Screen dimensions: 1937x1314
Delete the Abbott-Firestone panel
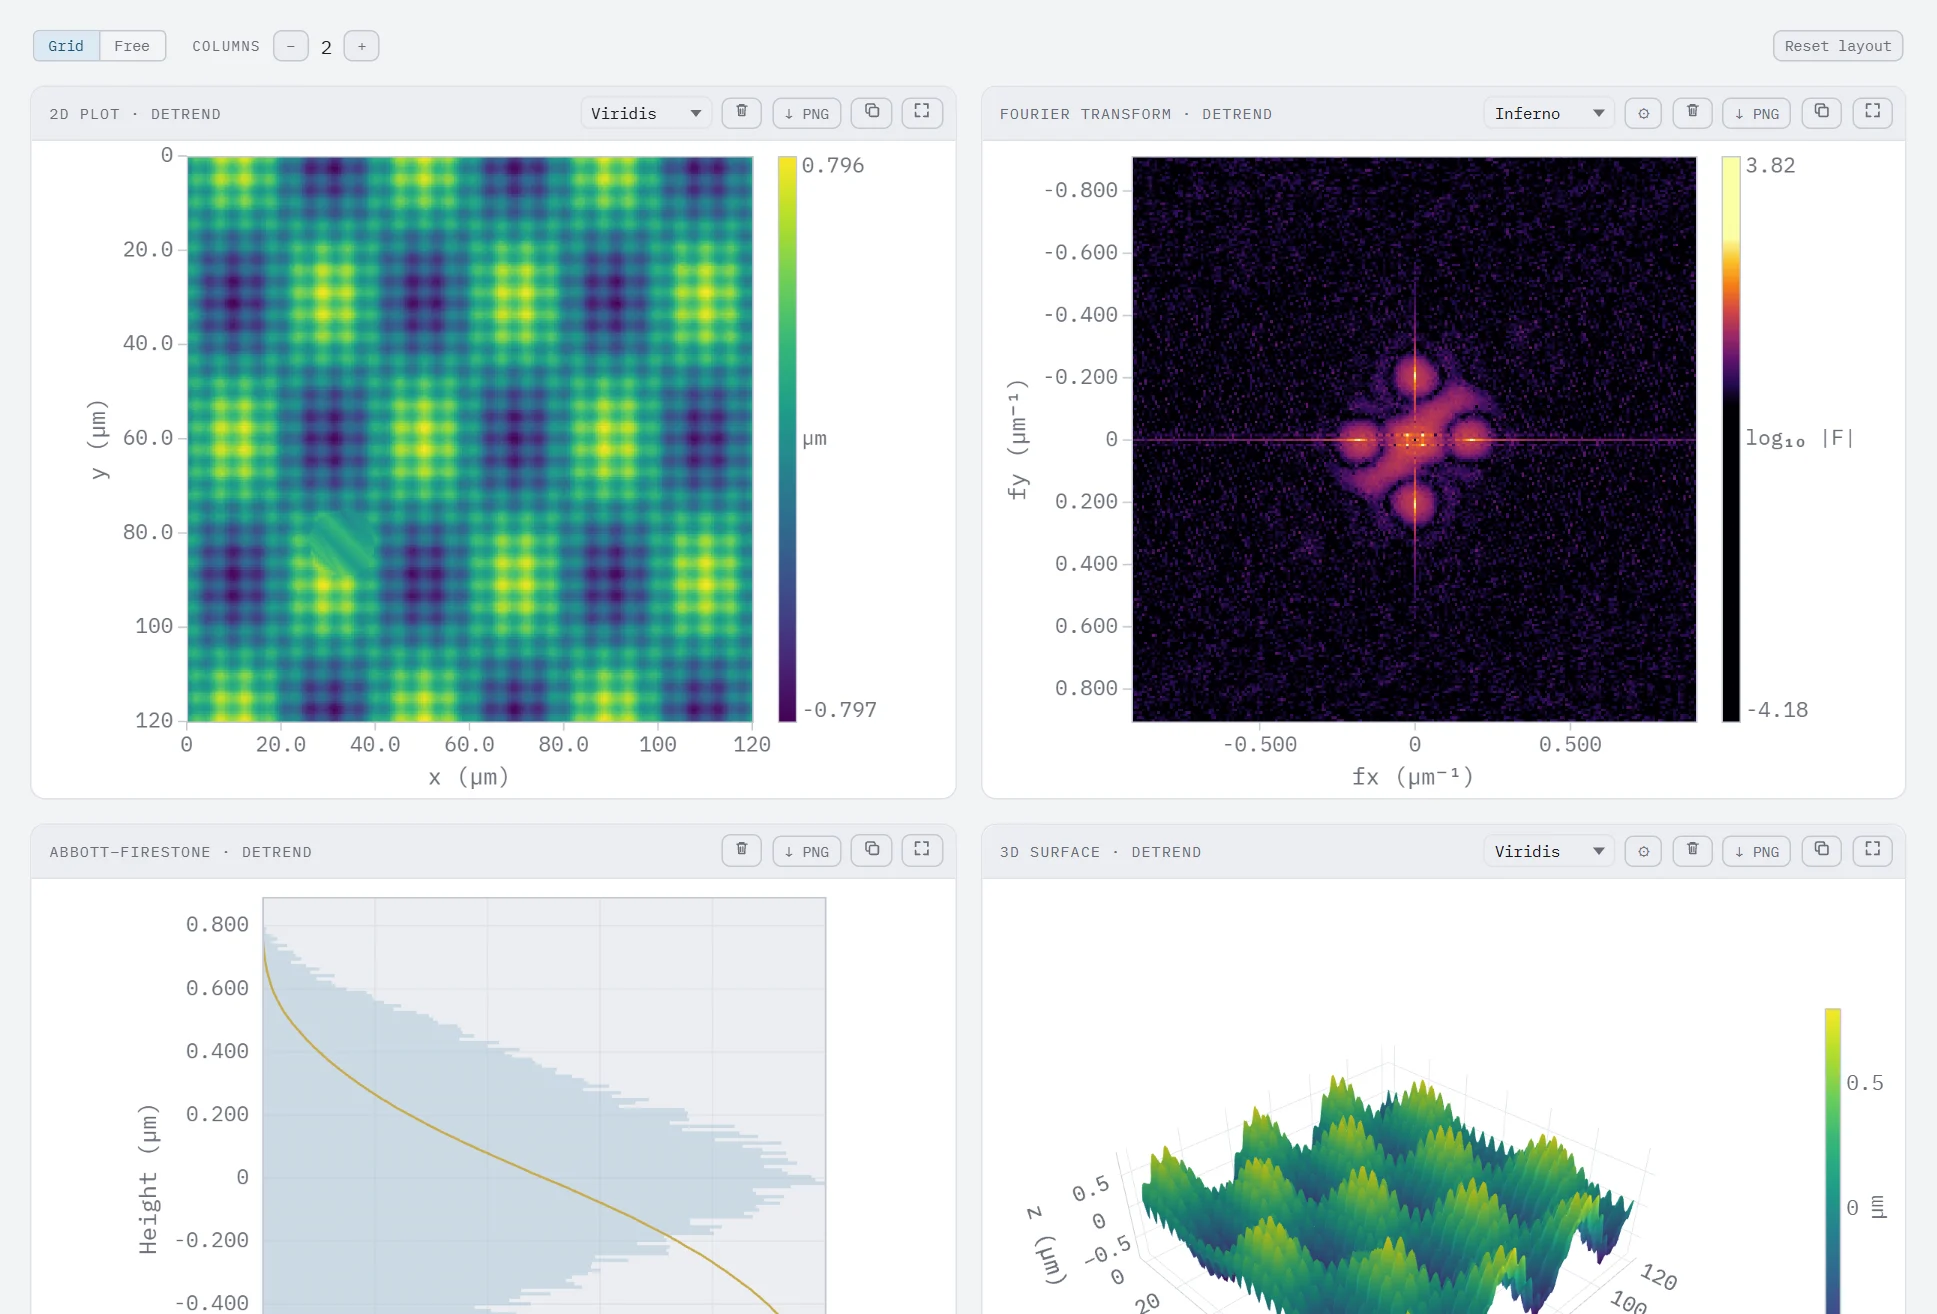pyautogui.click(x=742, y=850)
